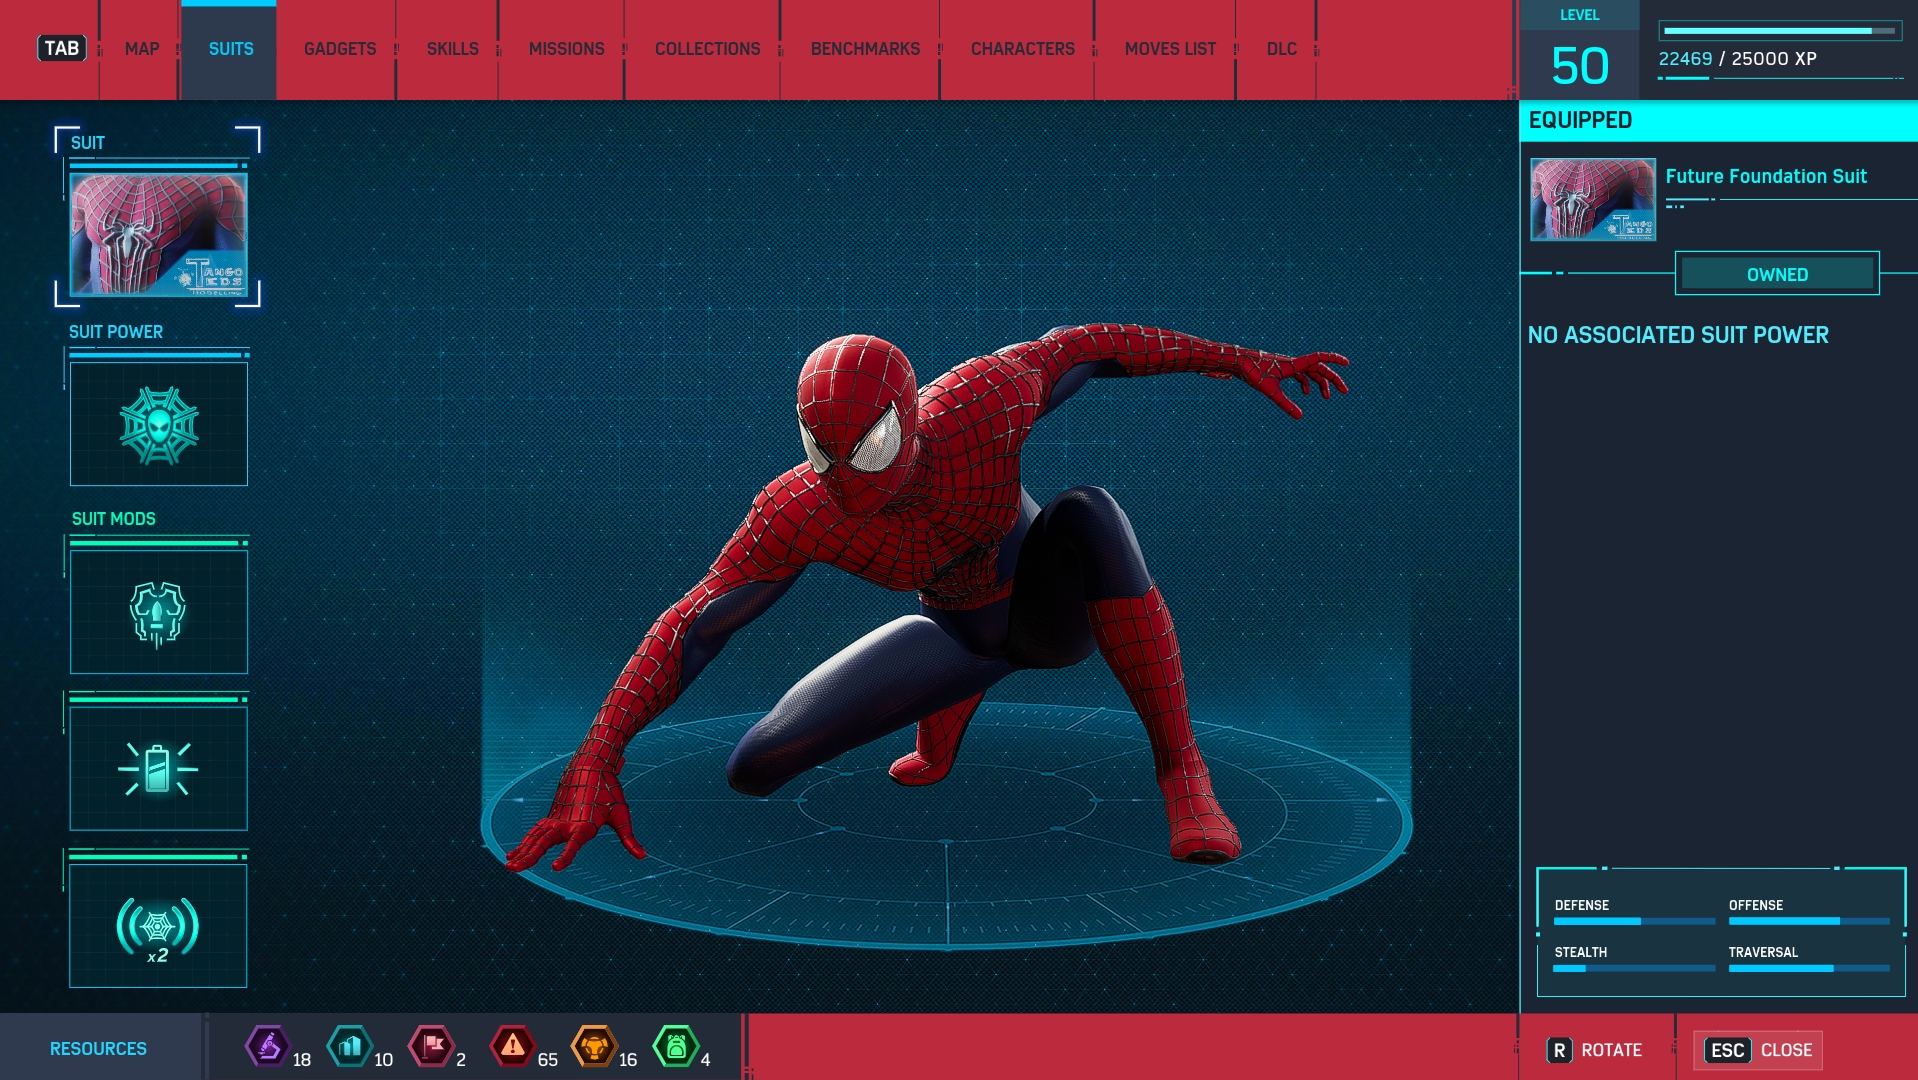The height and width of the screenshot is (1080, 1918).
Task: Switch to the Gadgets tab
Action: click(340, 49)
